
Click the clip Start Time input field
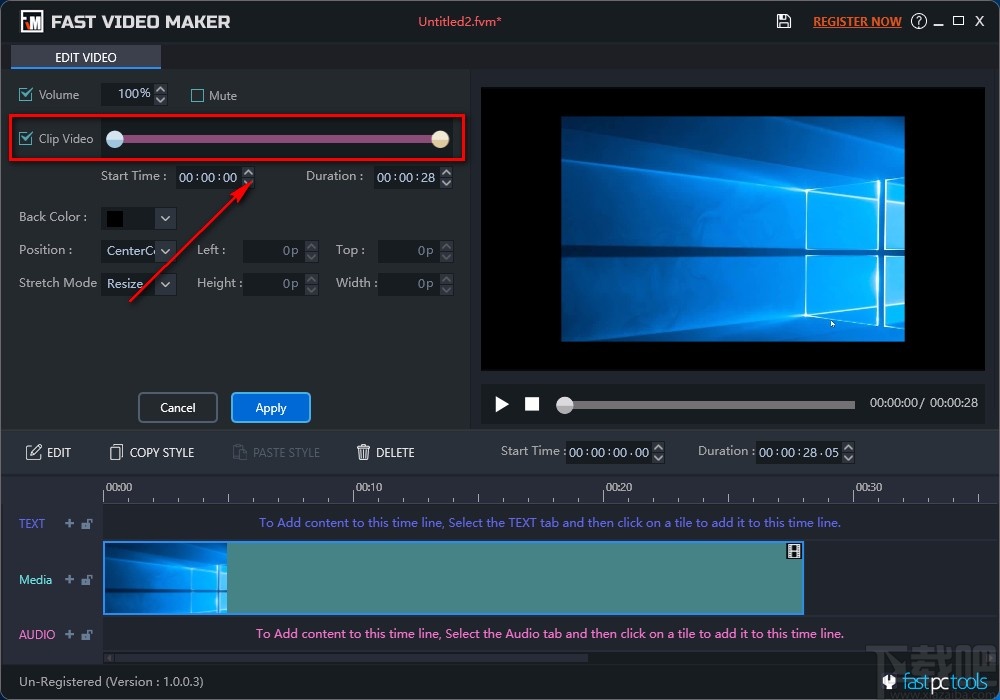pyautogui.click(x=208, y=177)
